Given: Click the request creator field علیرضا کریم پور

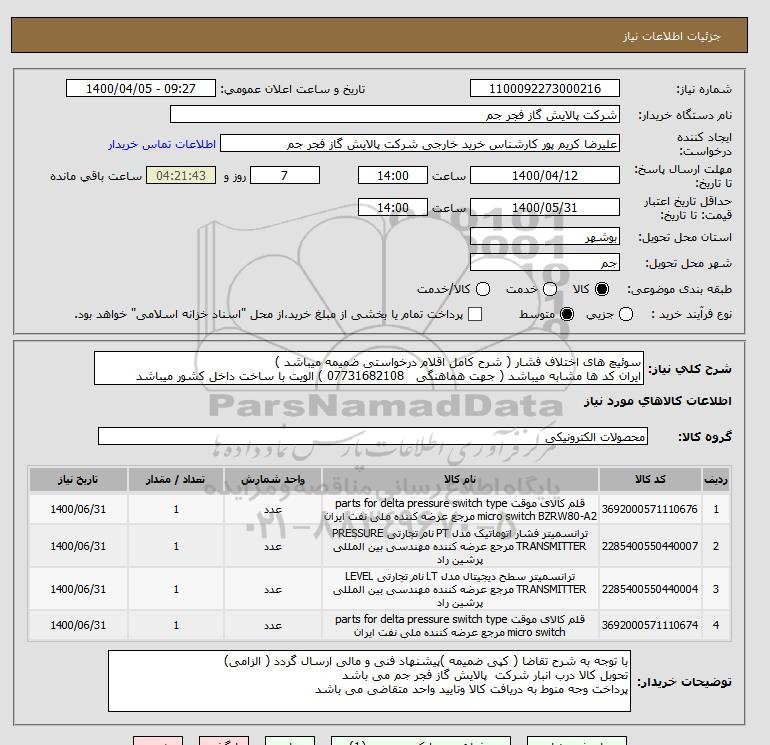Looking at the screenshot, I should [x=420, y=144].
